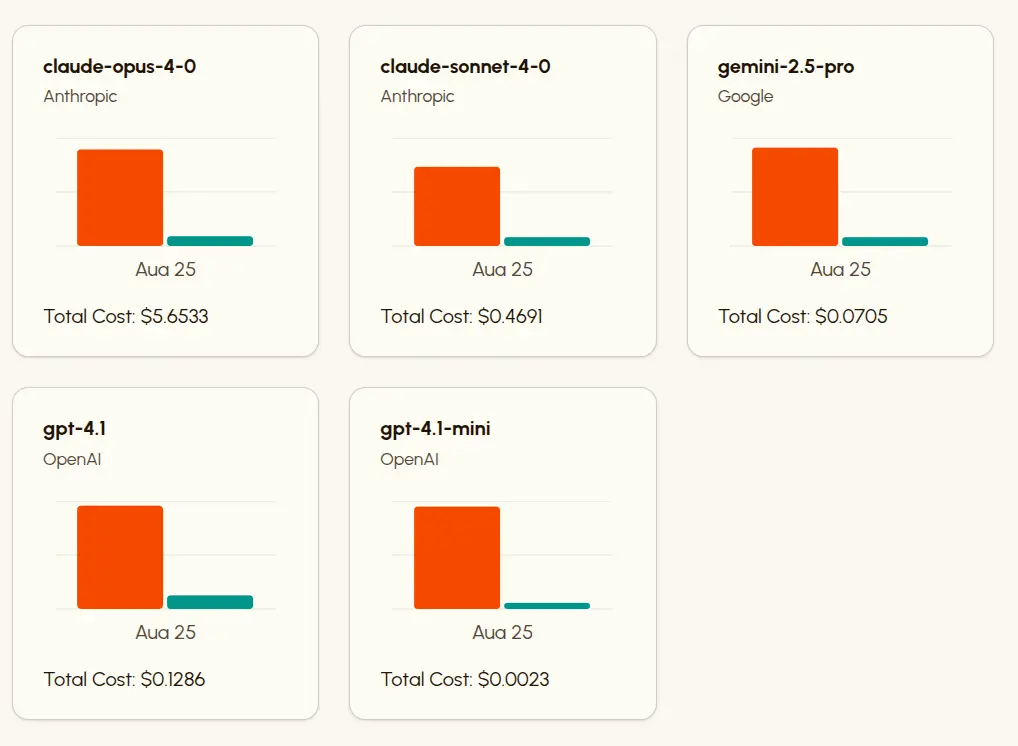Select the teal bar for claude-sonnet-4-0
This screenshot has height=746, width=1018.
coord(547,241)
